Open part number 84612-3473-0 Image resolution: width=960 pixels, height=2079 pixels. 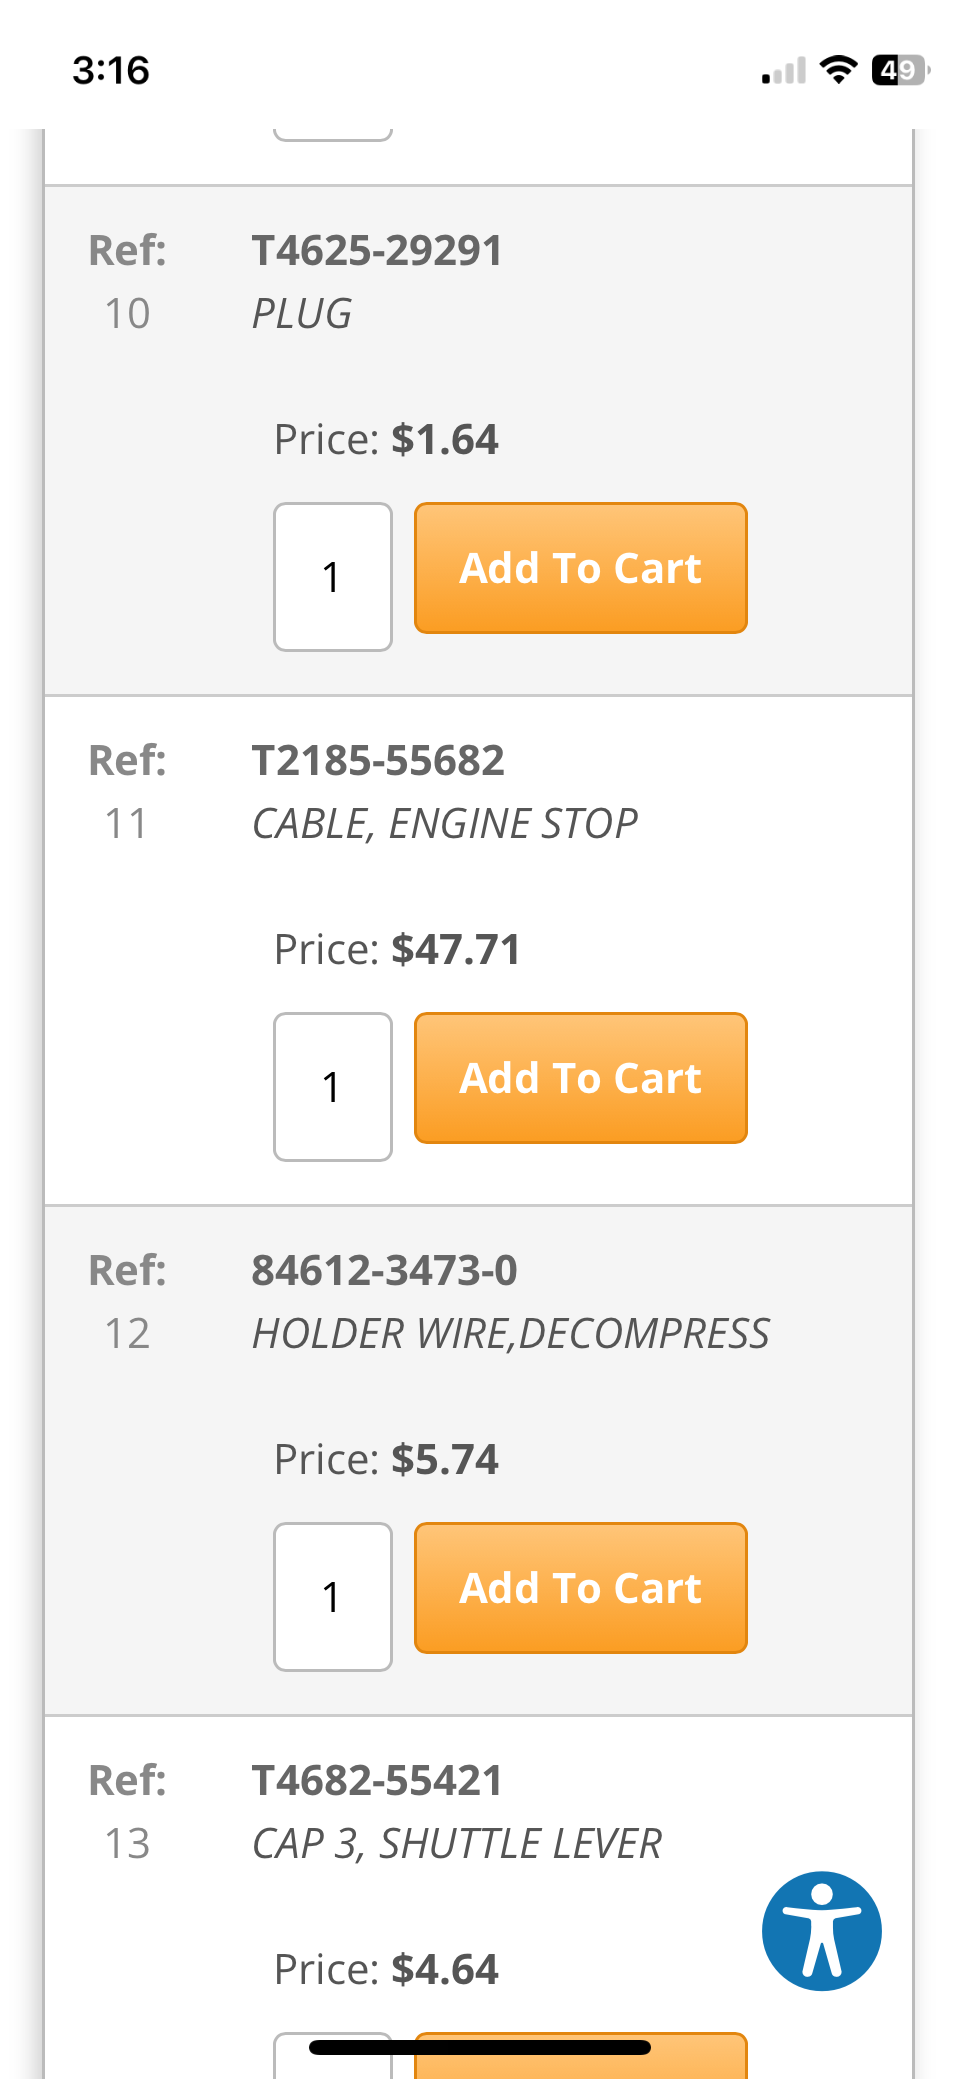click(384, 1271)
